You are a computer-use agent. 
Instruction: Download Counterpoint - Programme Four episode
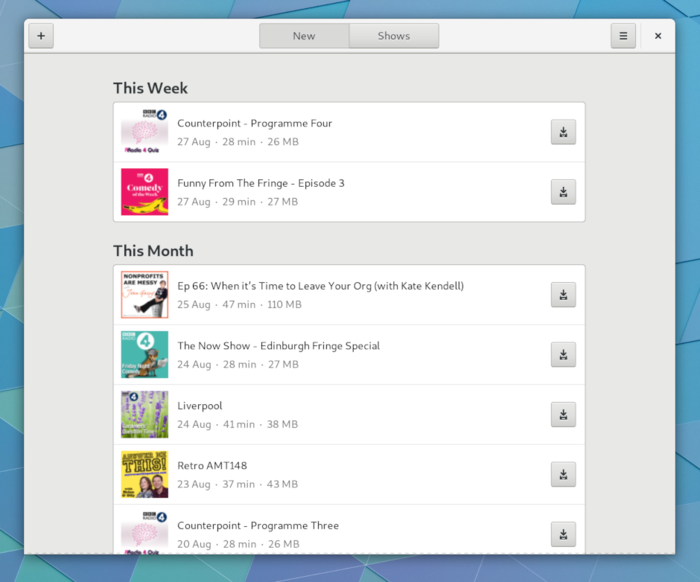pos(563,132)
